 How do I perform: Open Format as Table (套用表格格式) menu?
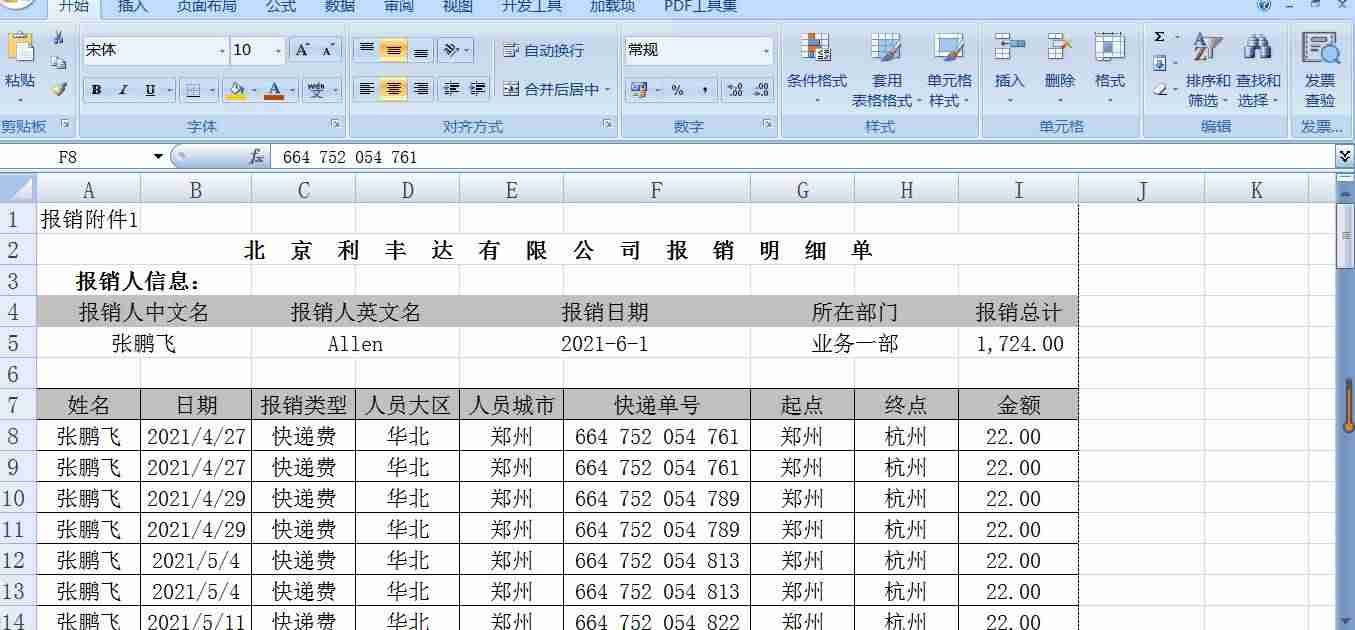click(x=886, y=69)
